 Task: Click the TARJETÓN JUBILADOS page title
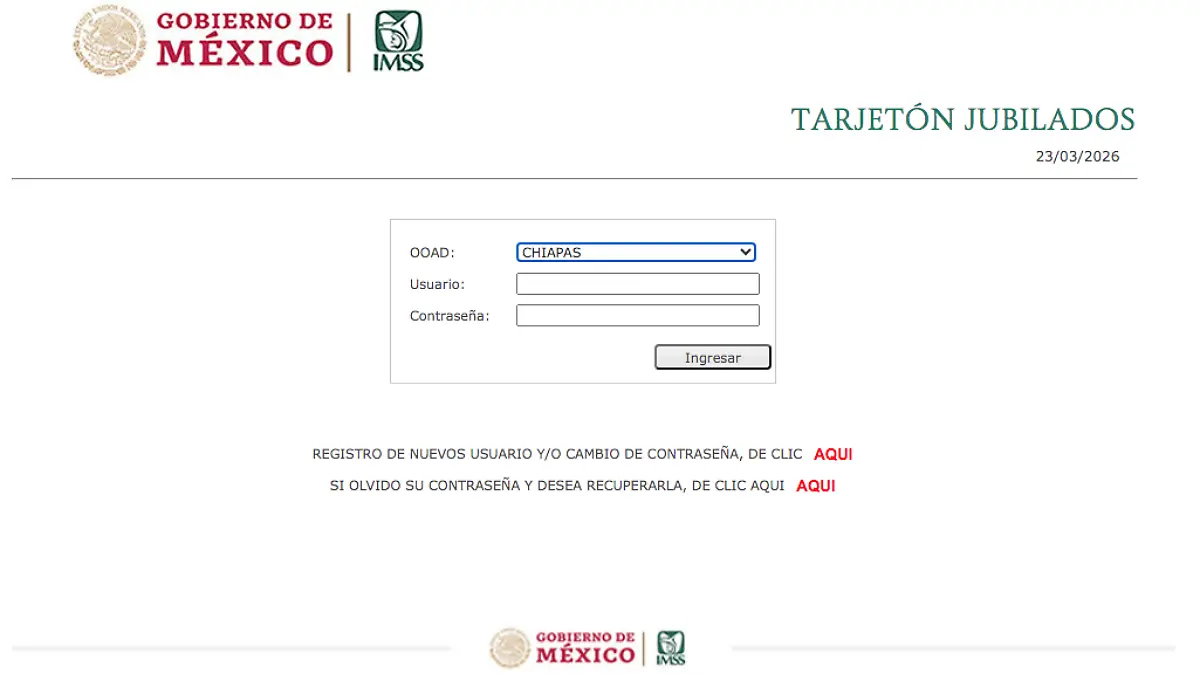(x=962, y=120)
